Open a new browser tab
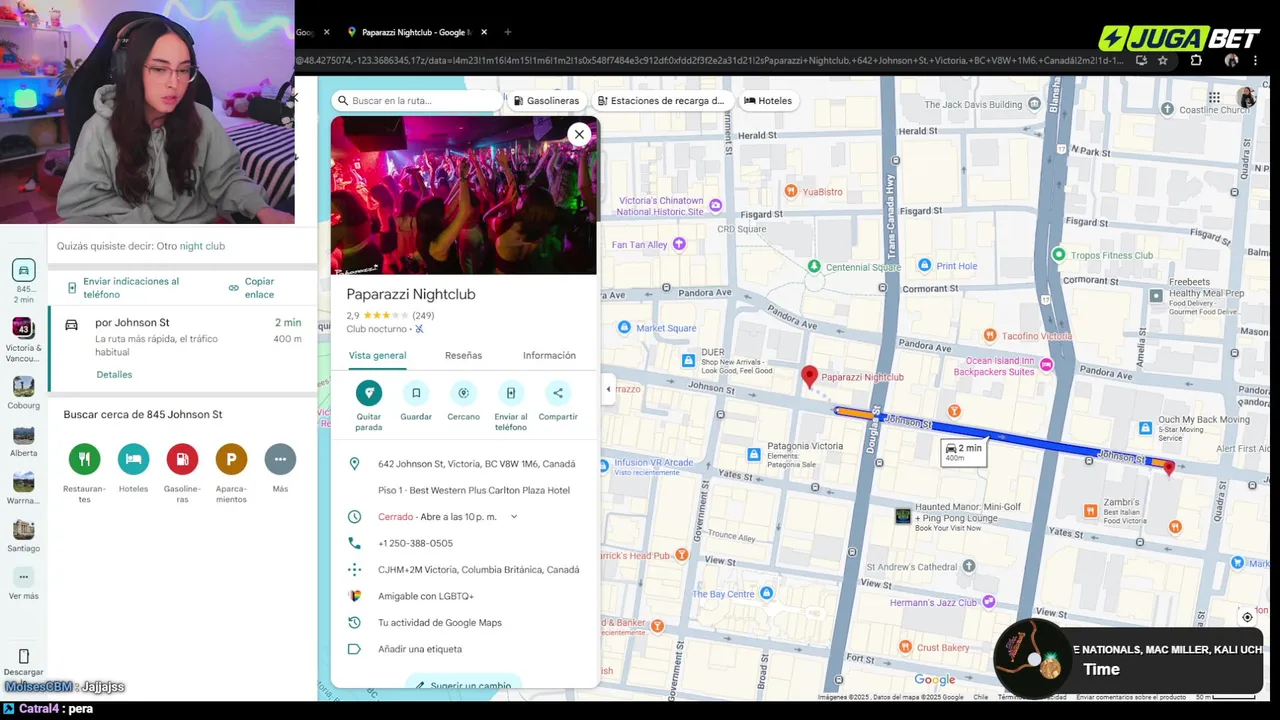The image size is (1280, 720). point(507,32)
